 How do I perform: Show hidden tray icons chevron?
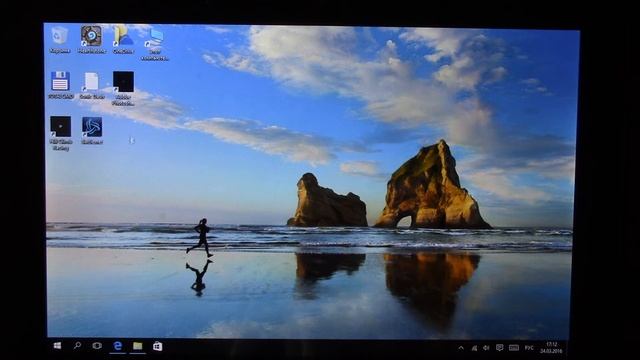(461, 348)
